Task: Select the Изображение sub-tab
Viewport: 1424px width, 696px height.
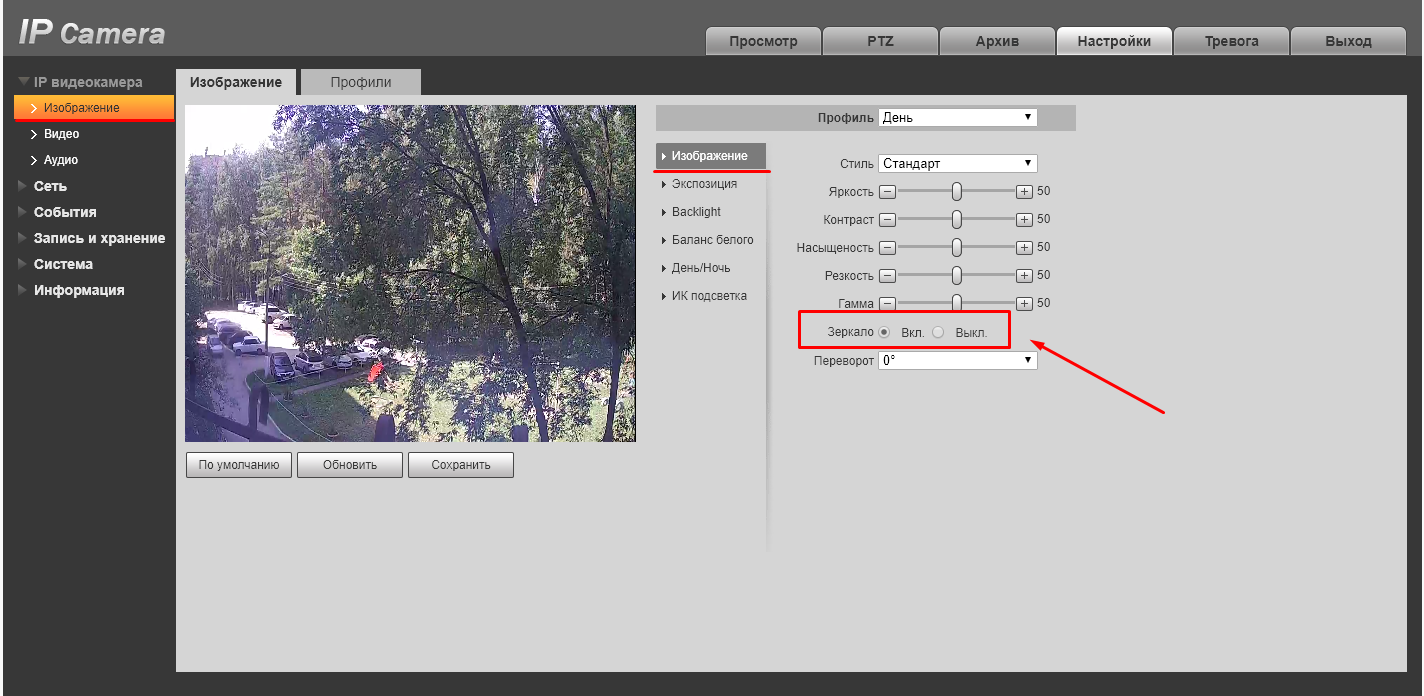Action: click(236, 82)
